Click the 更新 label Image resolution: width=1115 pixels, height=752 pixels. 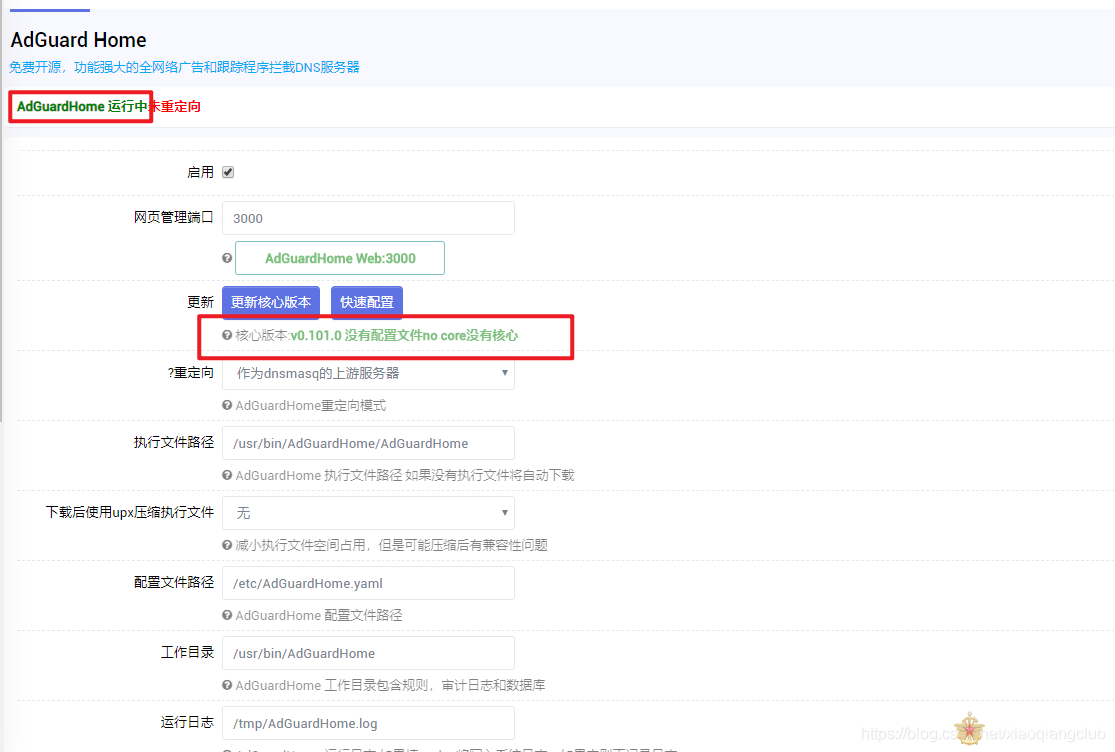[x=200, y=302]
